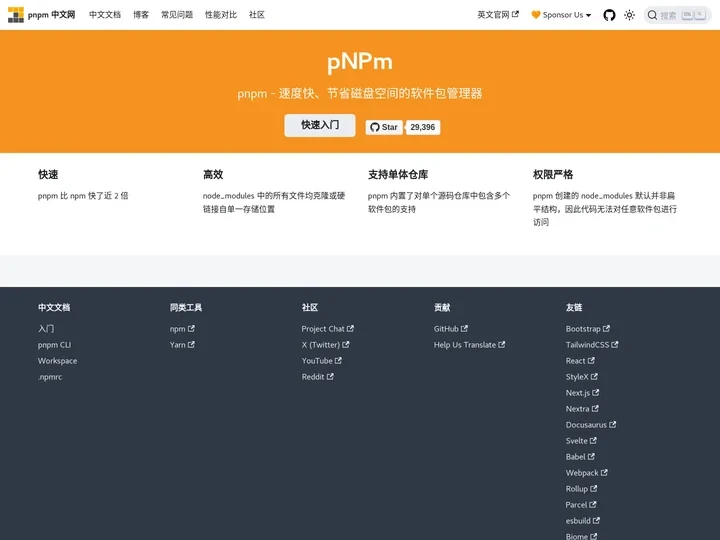Open 博客 nav menu item
This screenshot has height=540, width=720.
point(141,15)
